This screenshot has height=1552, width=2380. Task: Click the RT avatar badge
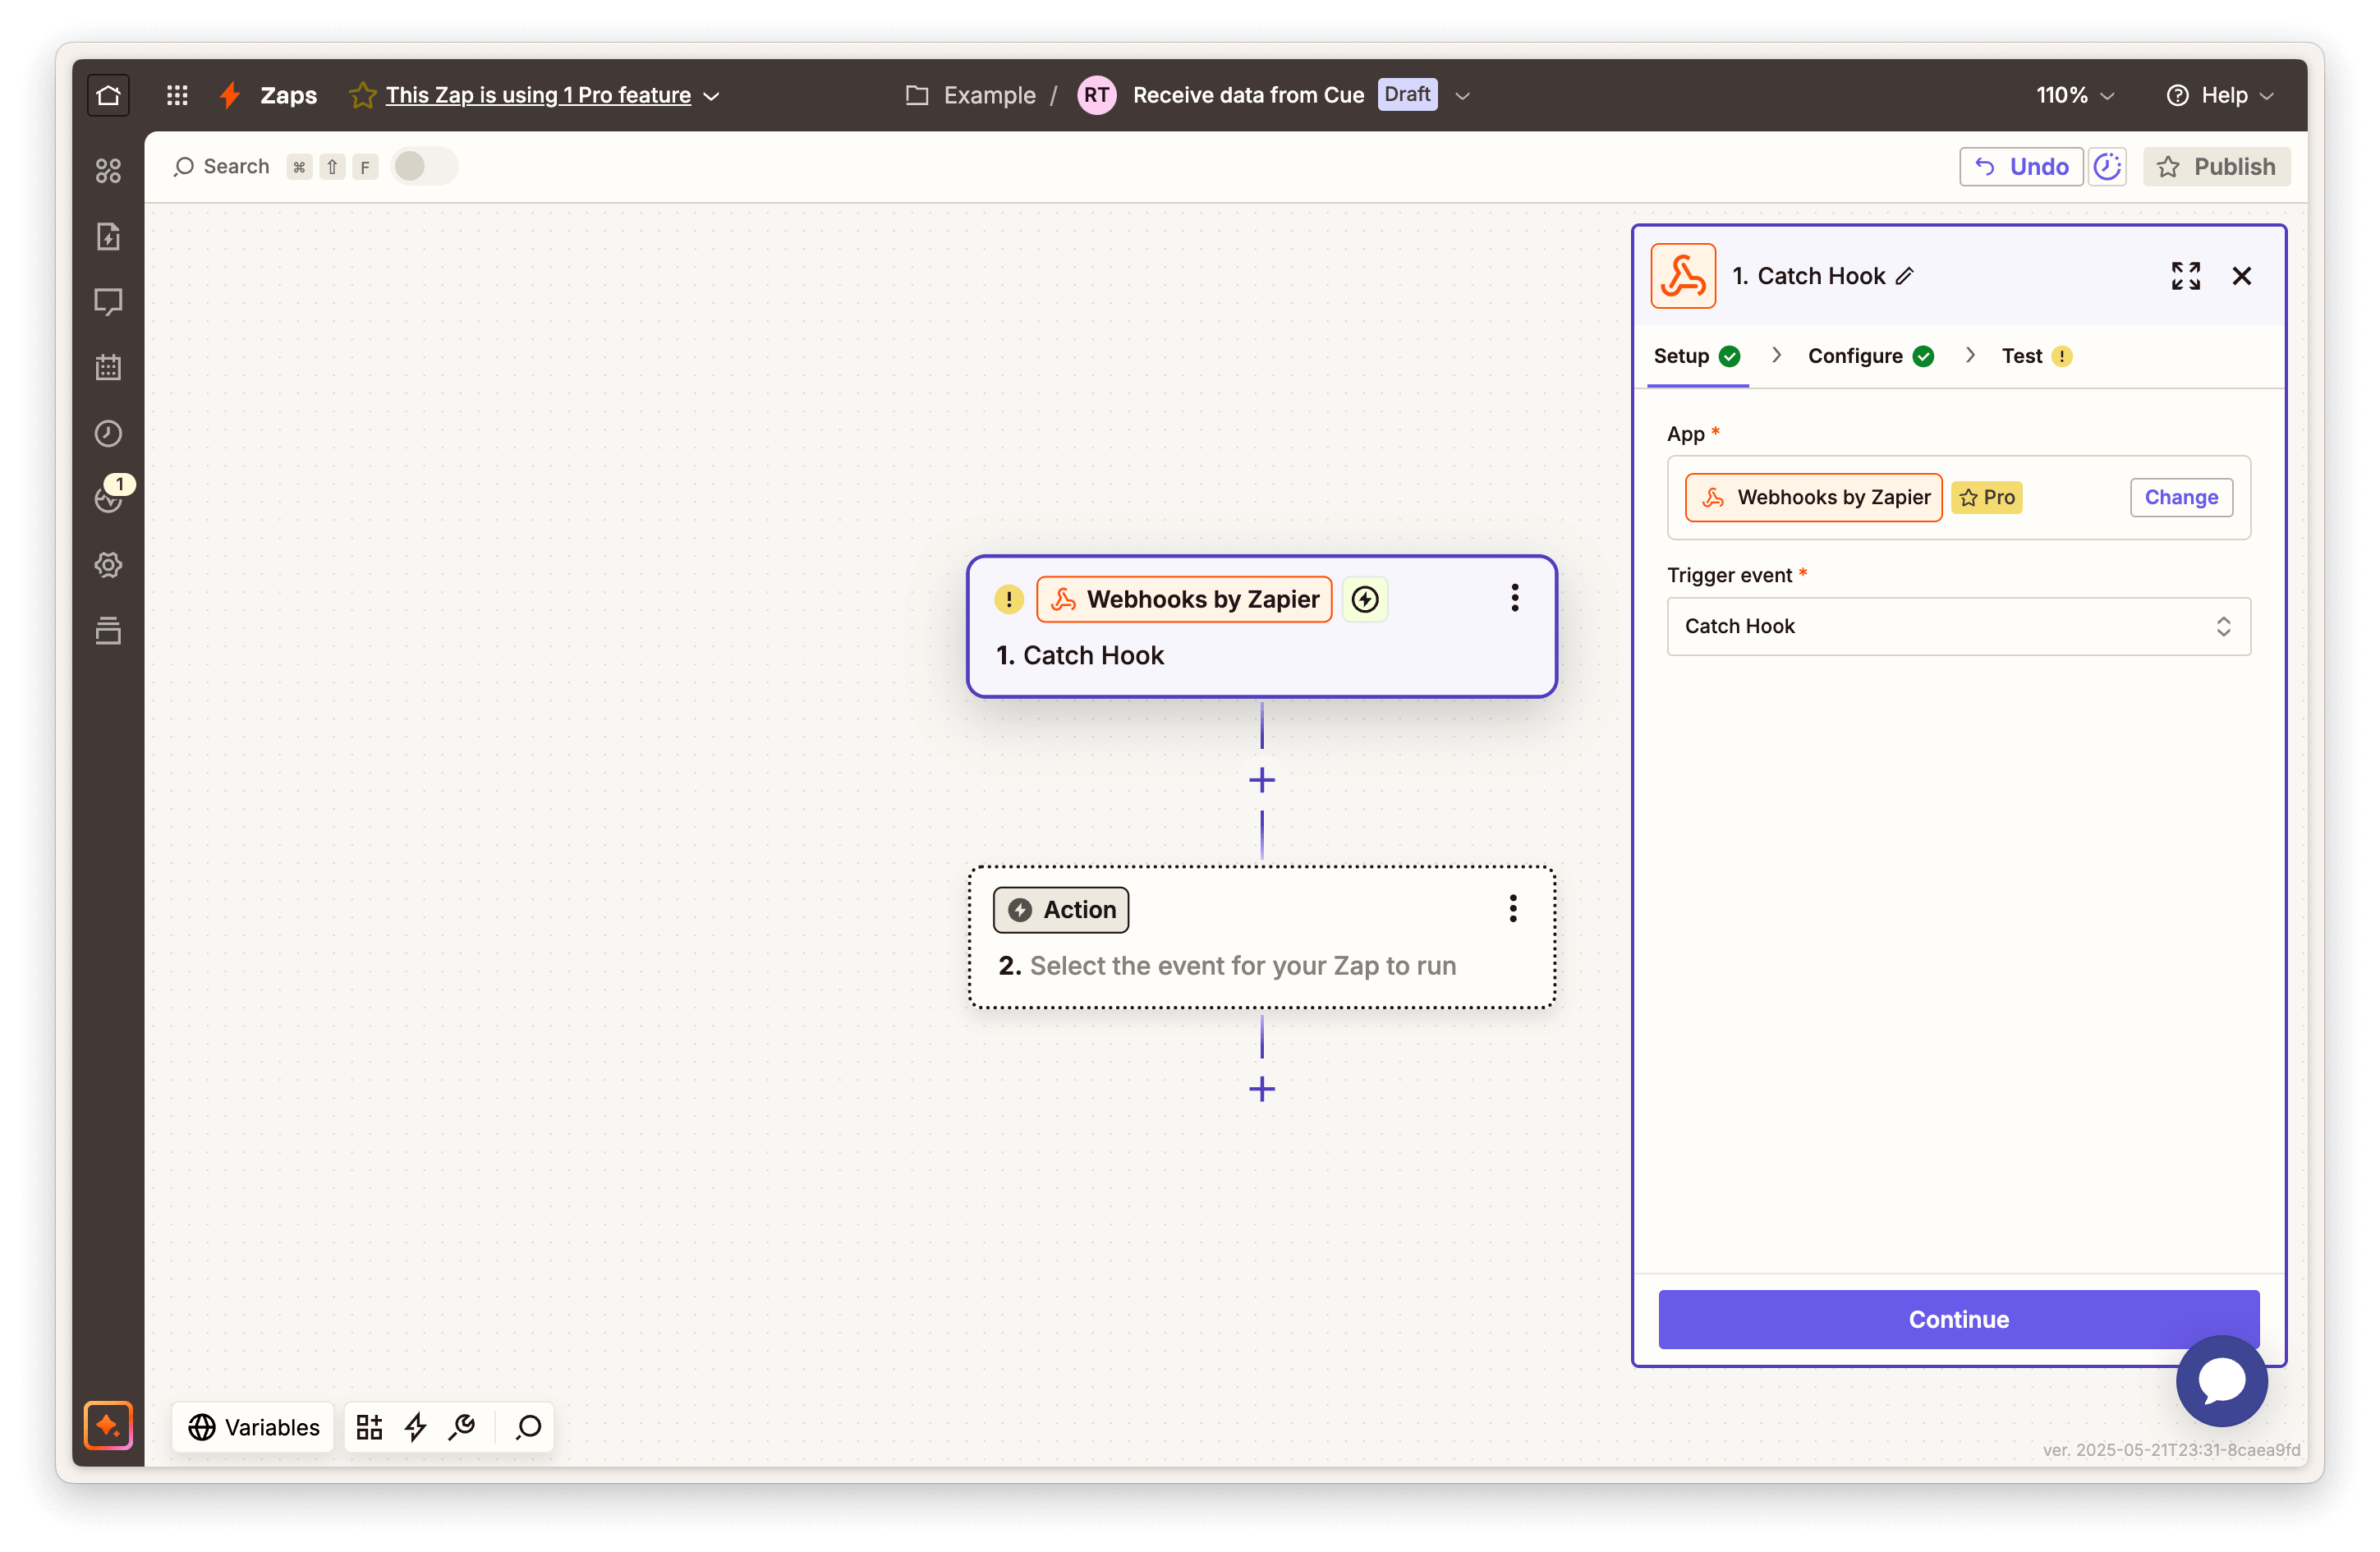click(1096, 95)
